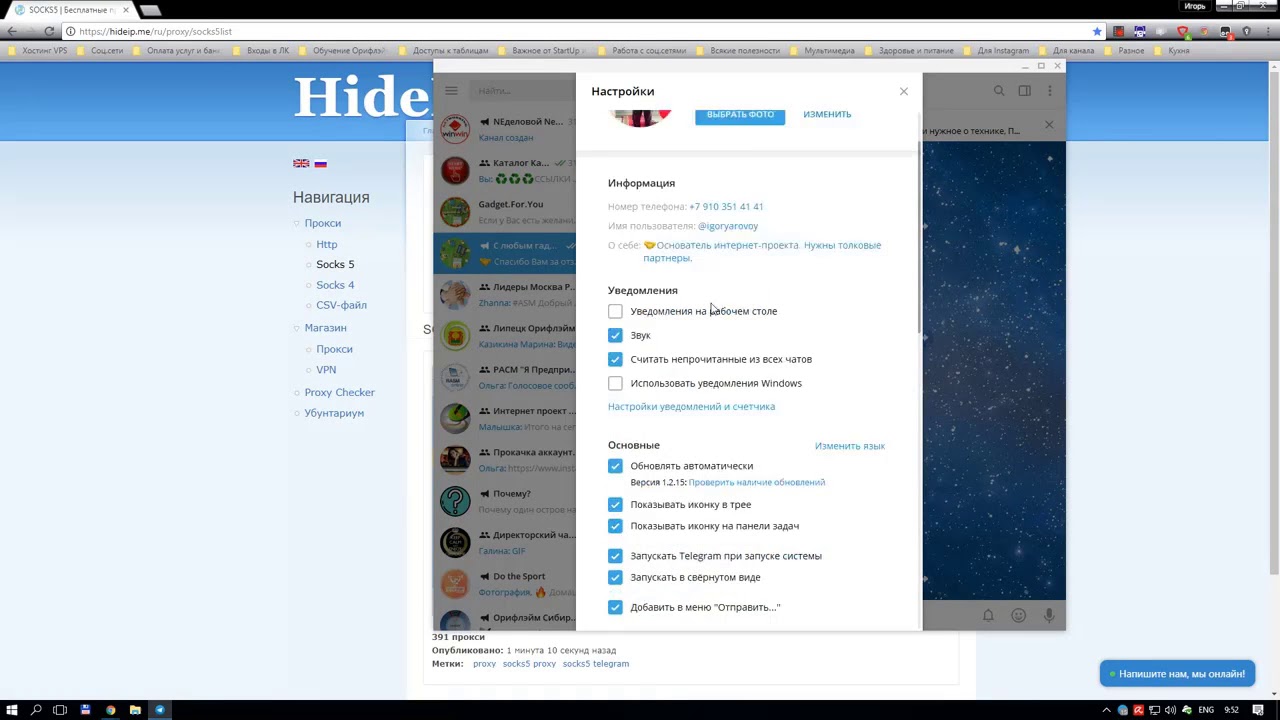This screenshot has width=1280, height=720.
Task: Click 'ИЗМЕНИТЬ' profile link
Action: 827,114
